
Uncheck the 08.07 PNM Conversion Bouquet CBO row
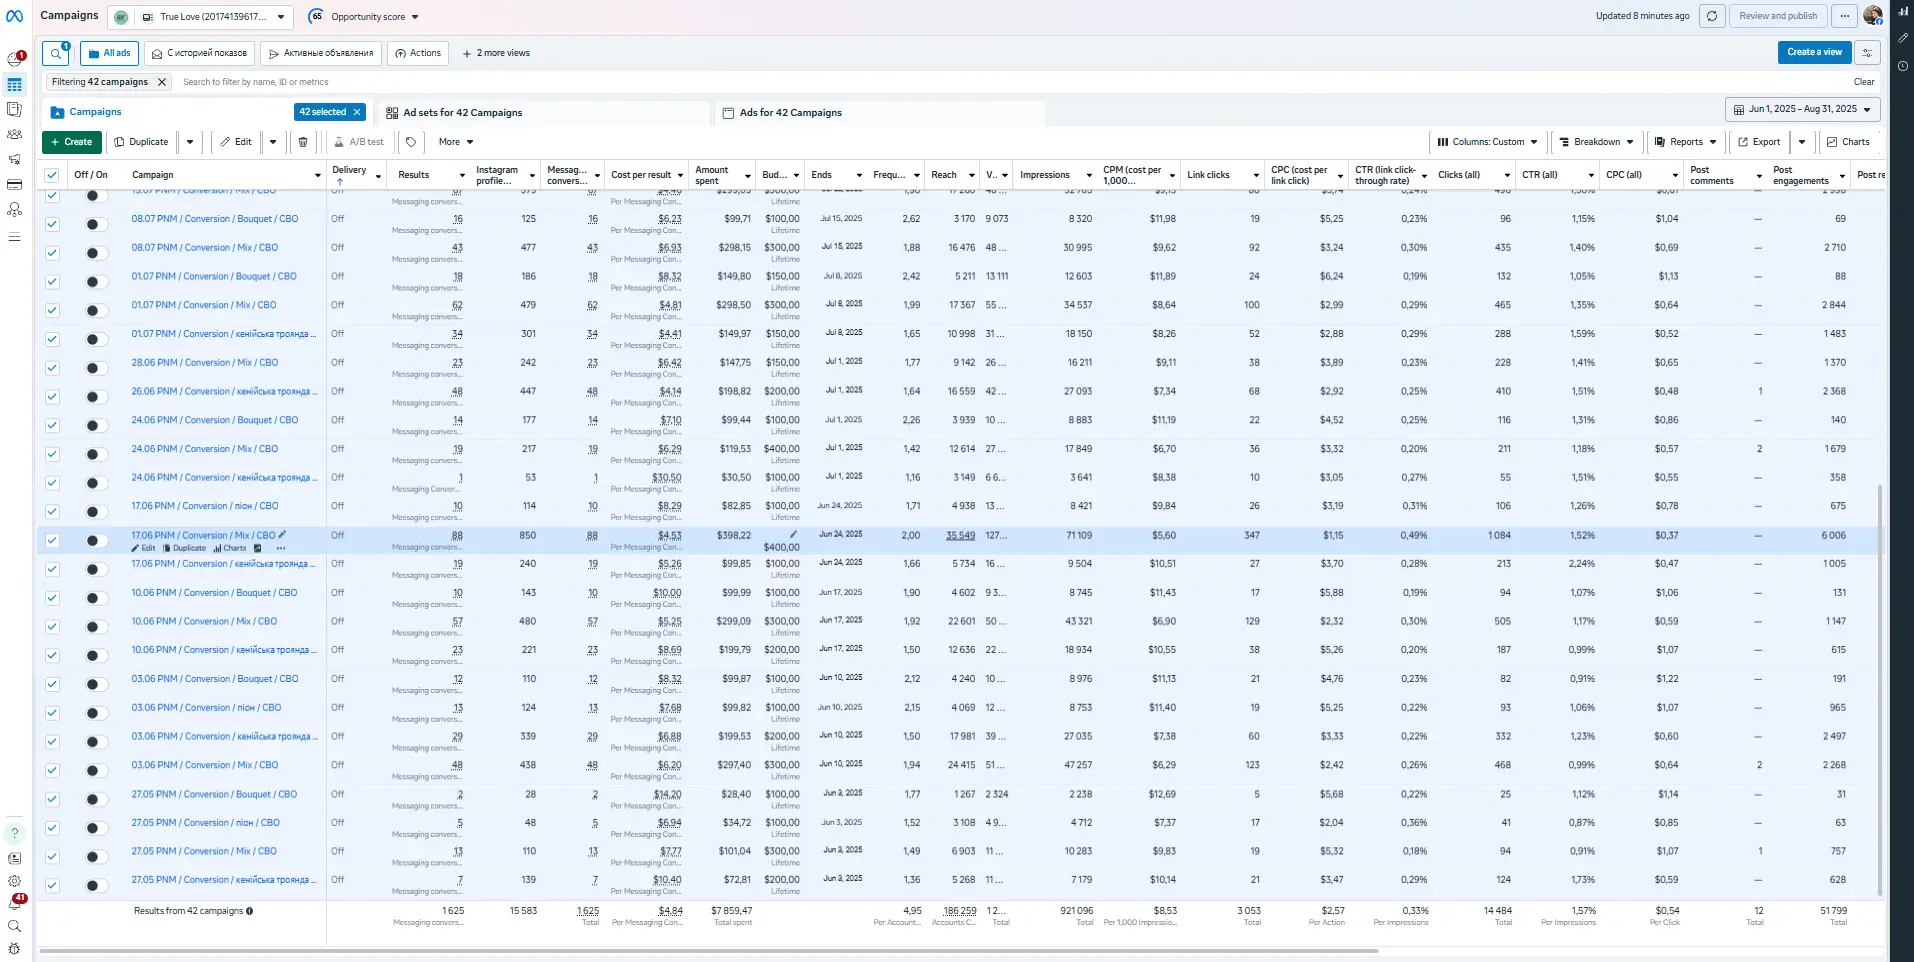[52, 224]
